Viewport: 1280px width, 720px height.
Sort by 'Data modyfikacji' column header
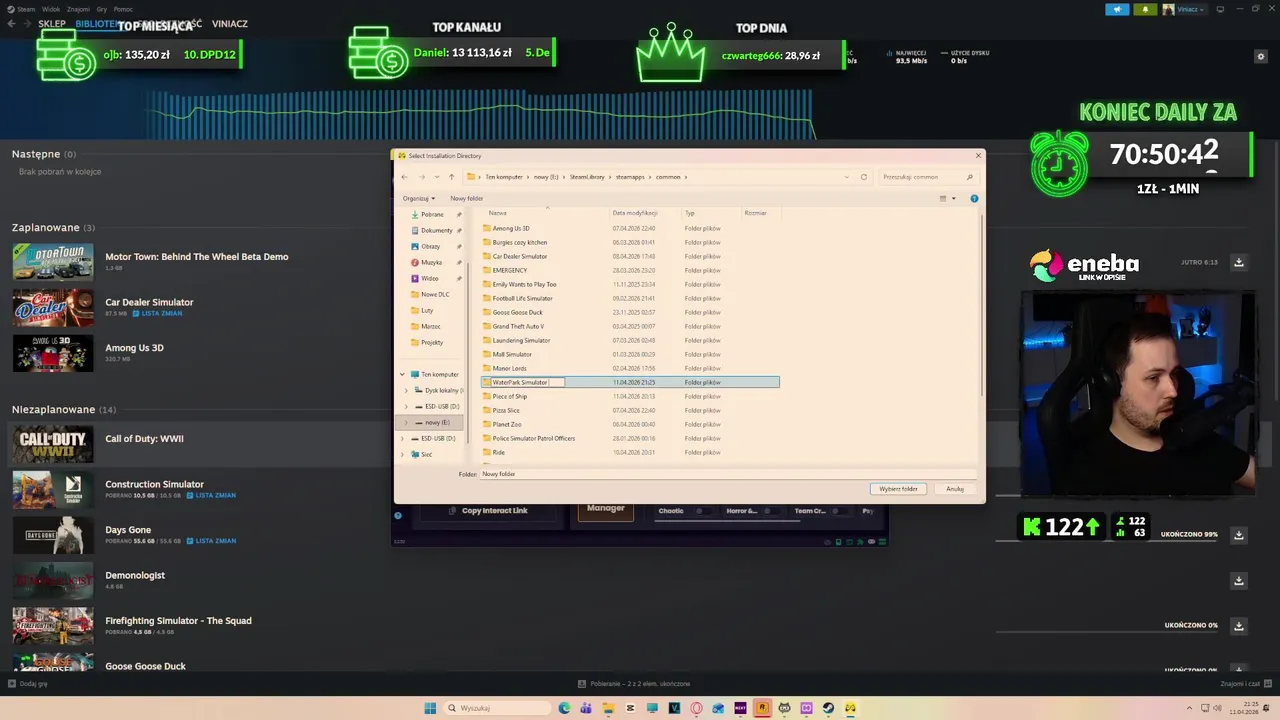click(635, 213)
